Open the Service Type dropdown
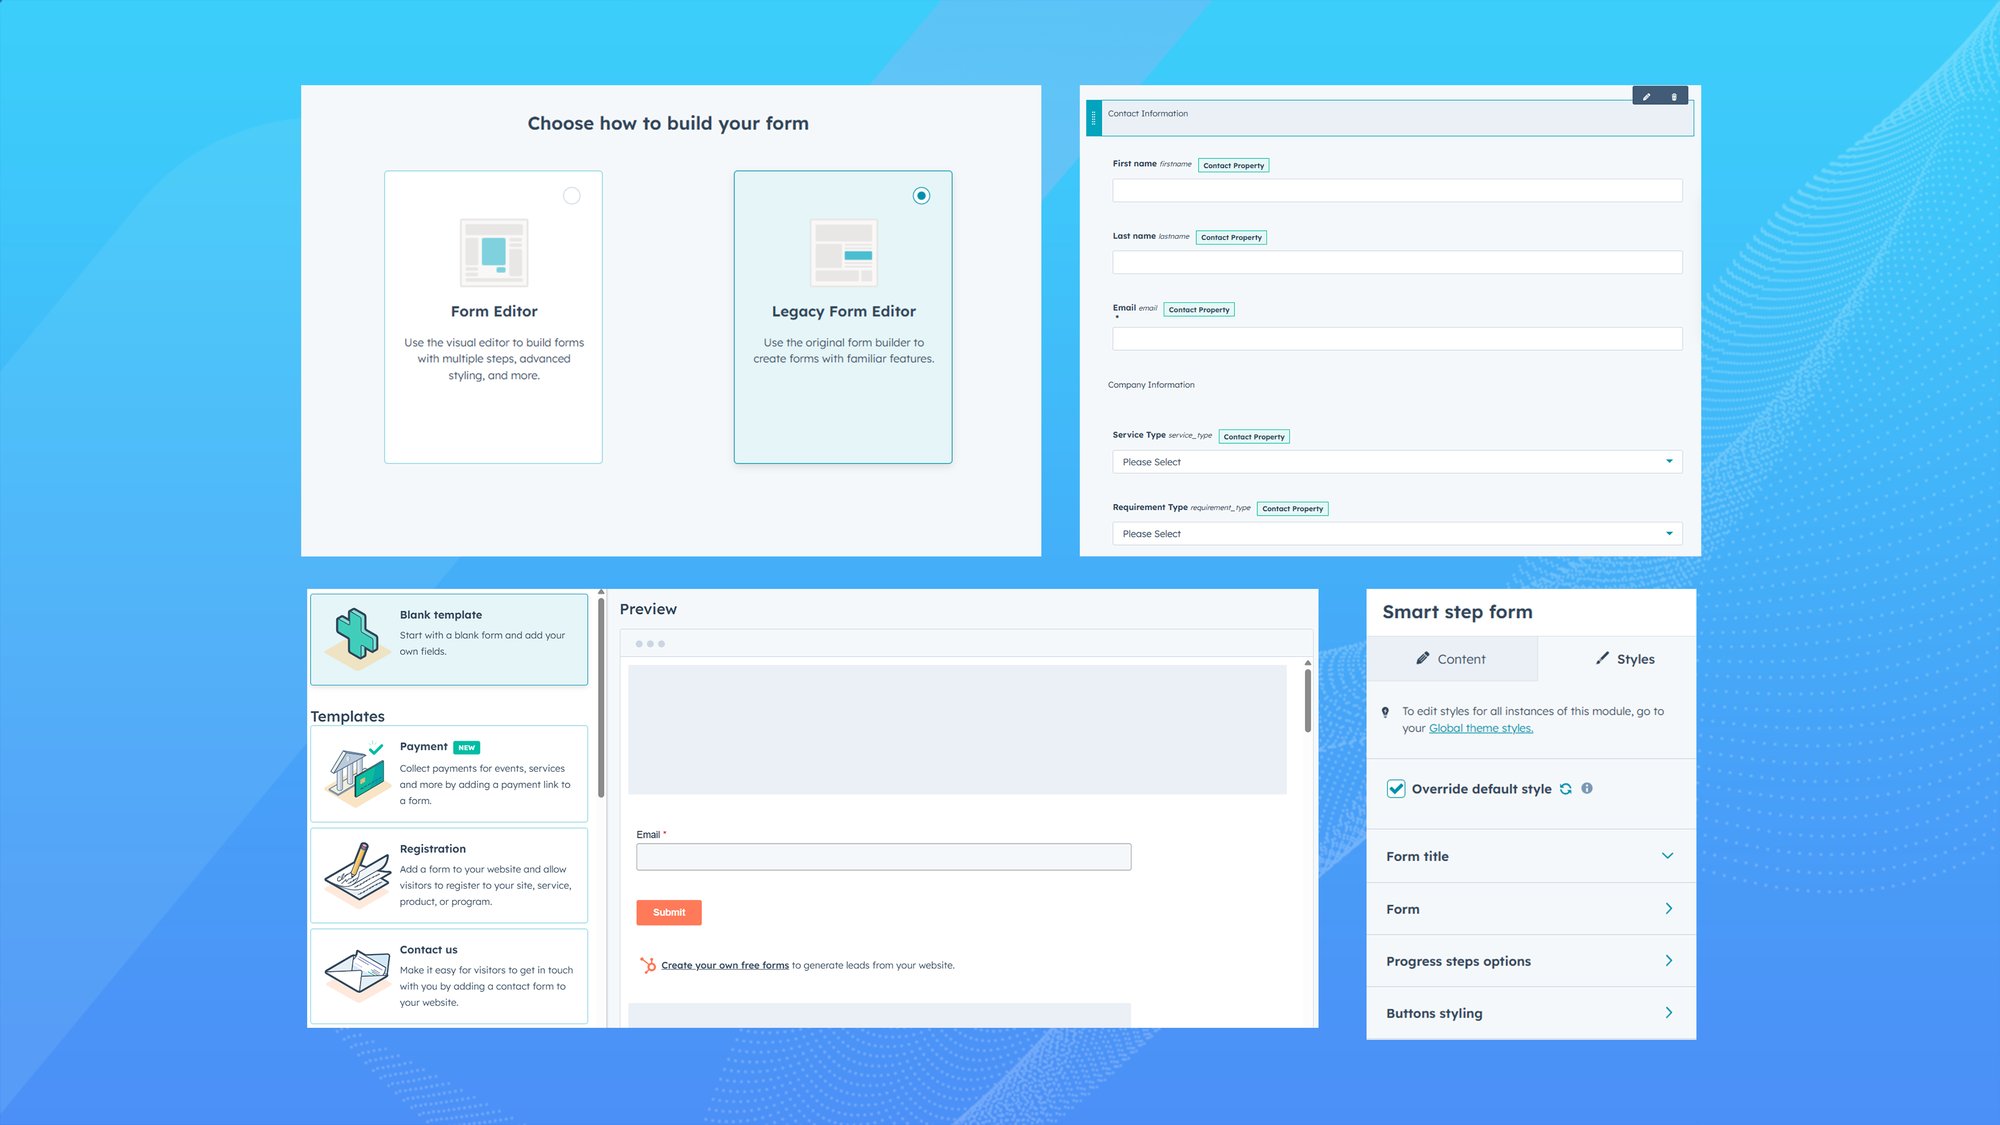Viewport: 2000px width, 1125px height. pyautogui.click(x=1396, y=462)
